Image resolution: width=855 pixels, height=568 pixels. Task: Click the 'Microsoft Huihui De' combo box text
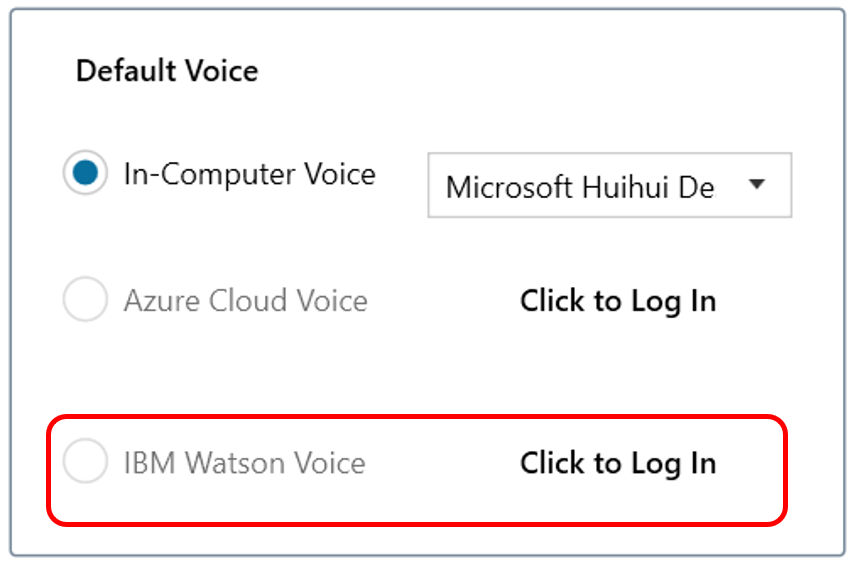[x=580, y=187]
